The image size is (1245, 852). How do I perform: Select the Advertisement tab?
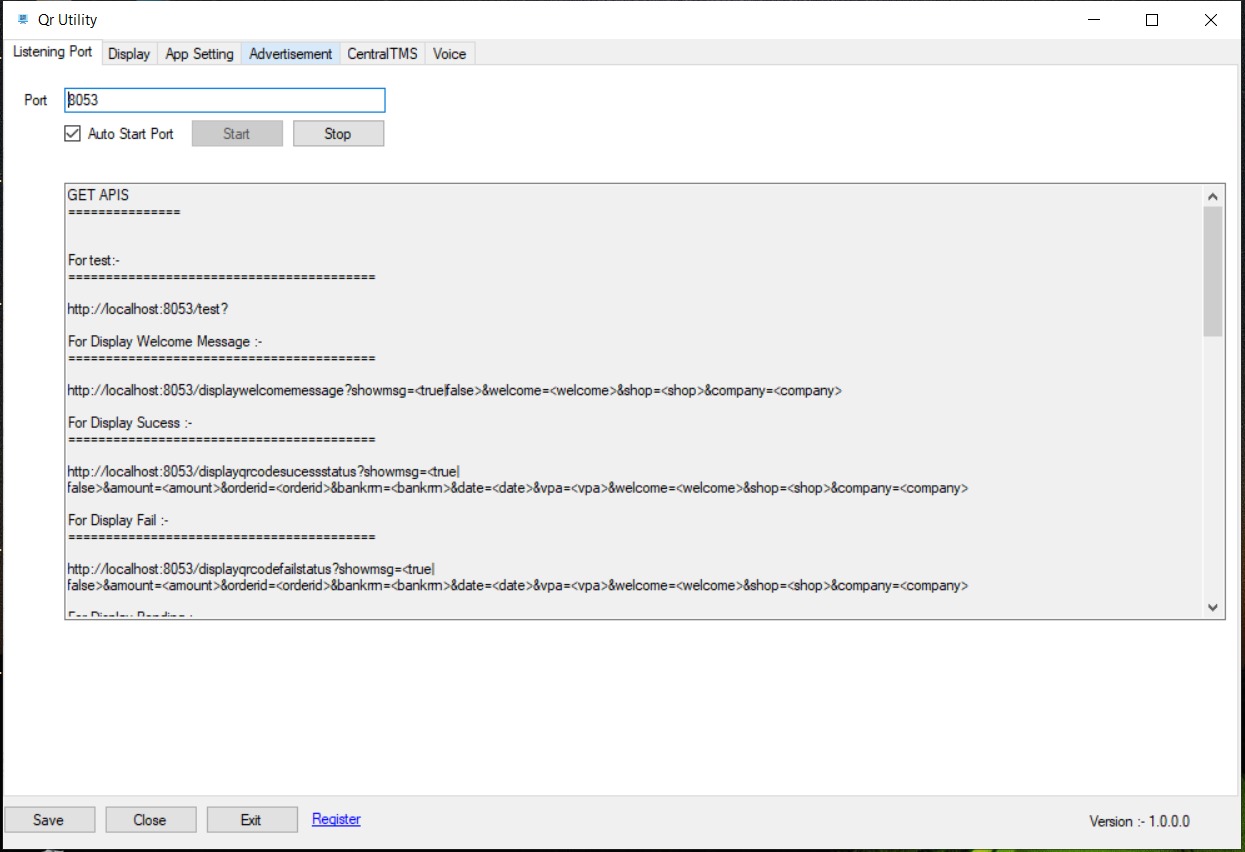(290, 54)
